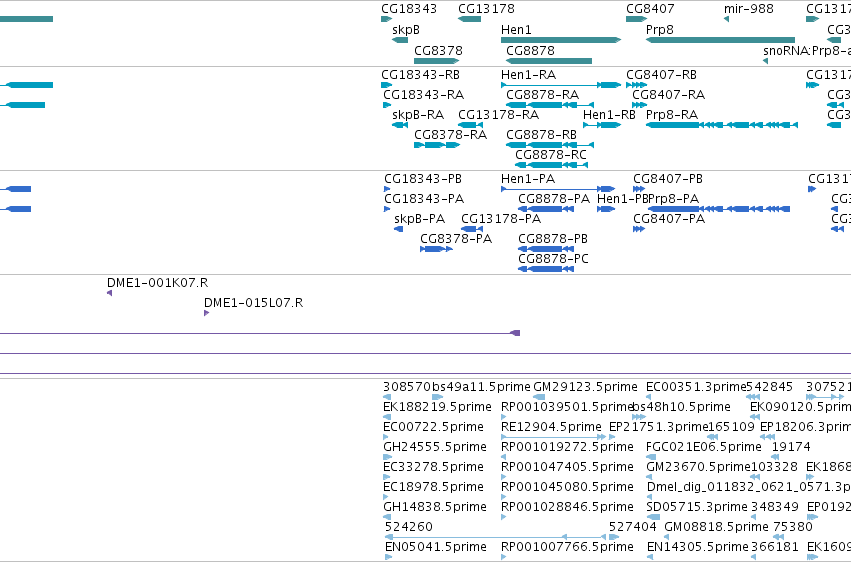Select the CG8407-RB transcript label
The image size is (851, 562).
[x=662, y=75]
